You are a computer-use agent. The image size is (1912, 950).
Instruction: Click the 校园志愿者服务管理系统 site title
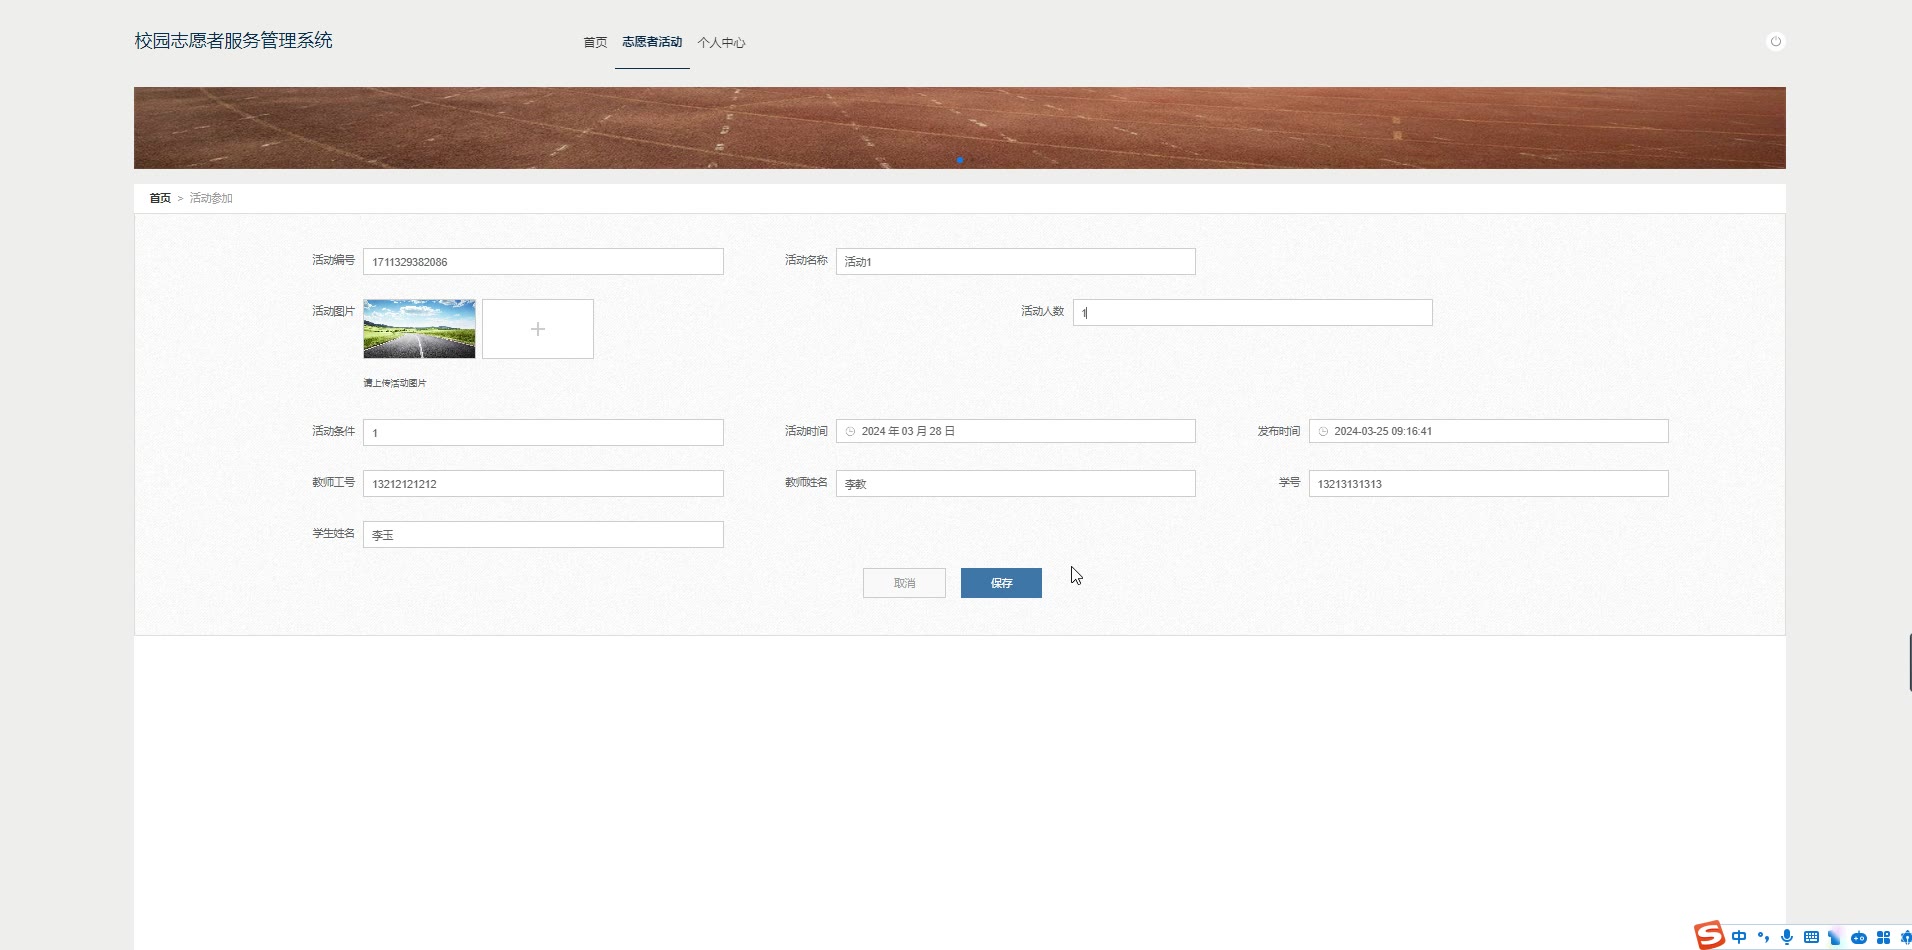[x=233, y=41]
